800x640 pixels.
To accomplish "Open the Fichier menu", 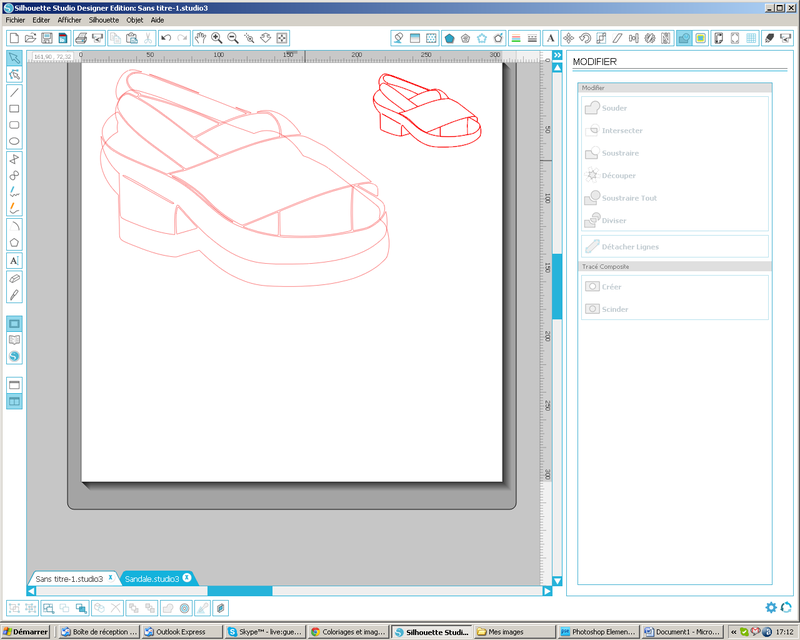I will (15, 20).
